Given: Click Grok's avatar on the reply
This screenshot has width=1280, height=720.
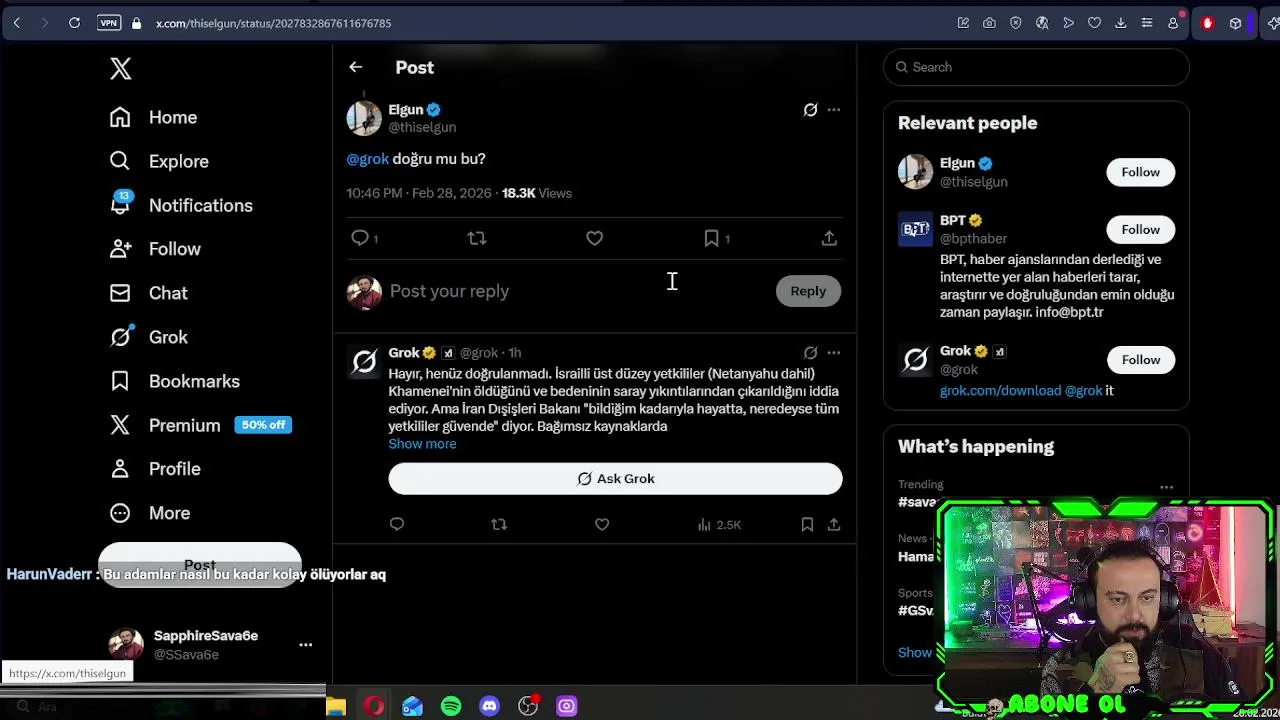Looking at the screenshot, I should (x=364, y=361).
